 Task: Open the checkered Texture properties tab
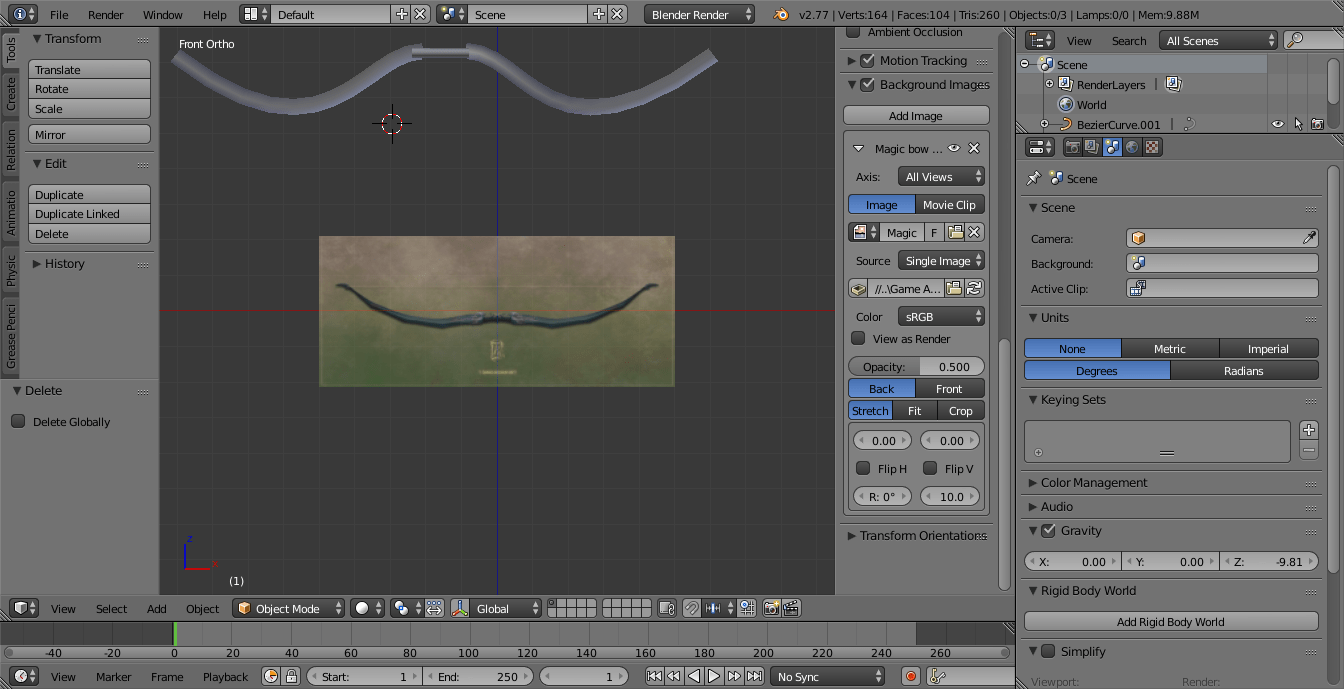(1153, 146)
